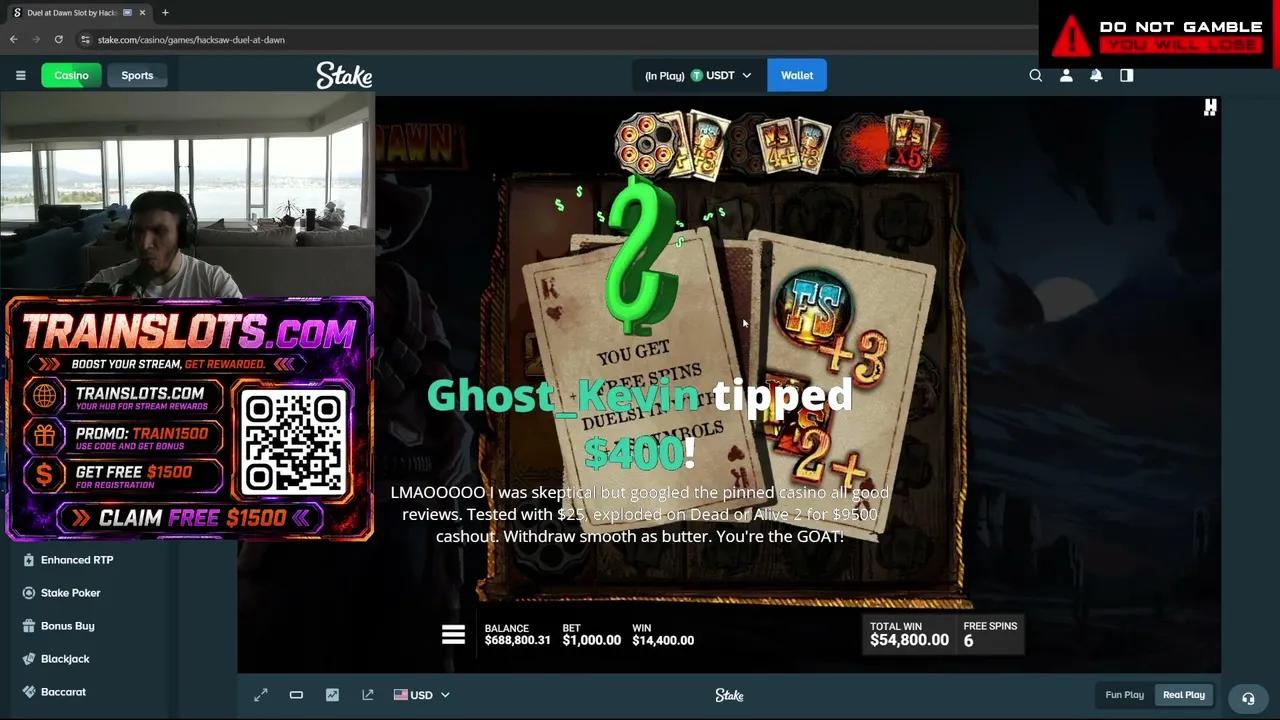Open the game hamburger menu
This screenshot has height=720, width=1280.
coord(453,634)
